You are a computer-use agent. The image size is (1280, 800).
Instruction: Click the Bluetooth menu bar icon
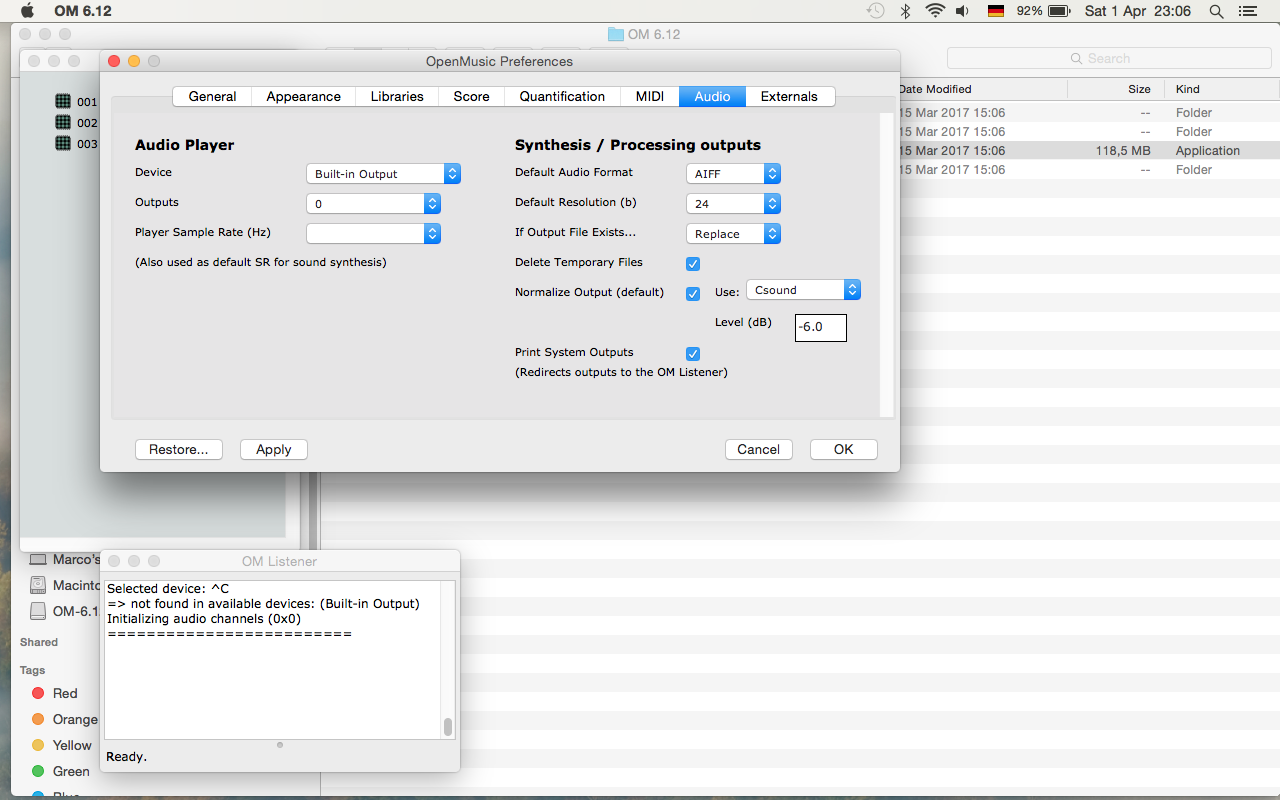click(x=906, y=11)
